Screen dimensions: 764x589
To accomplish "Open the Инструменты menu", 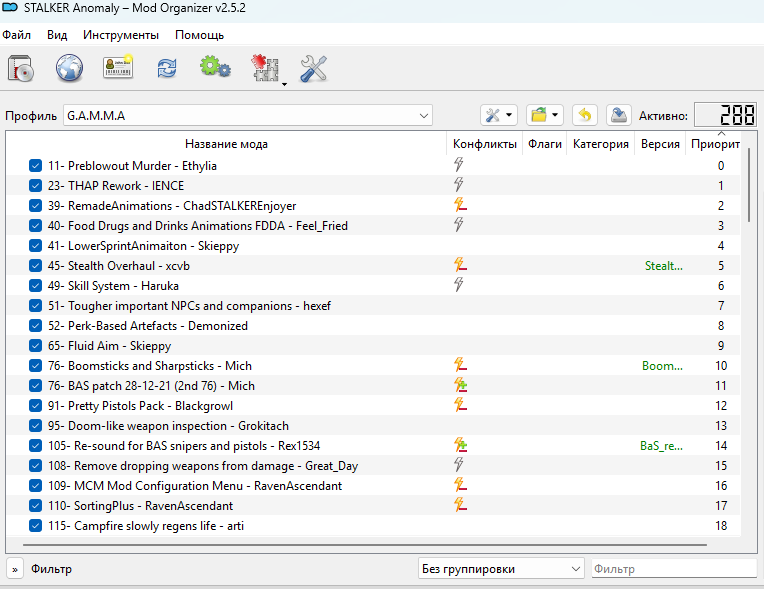I will tap(120, 35).
